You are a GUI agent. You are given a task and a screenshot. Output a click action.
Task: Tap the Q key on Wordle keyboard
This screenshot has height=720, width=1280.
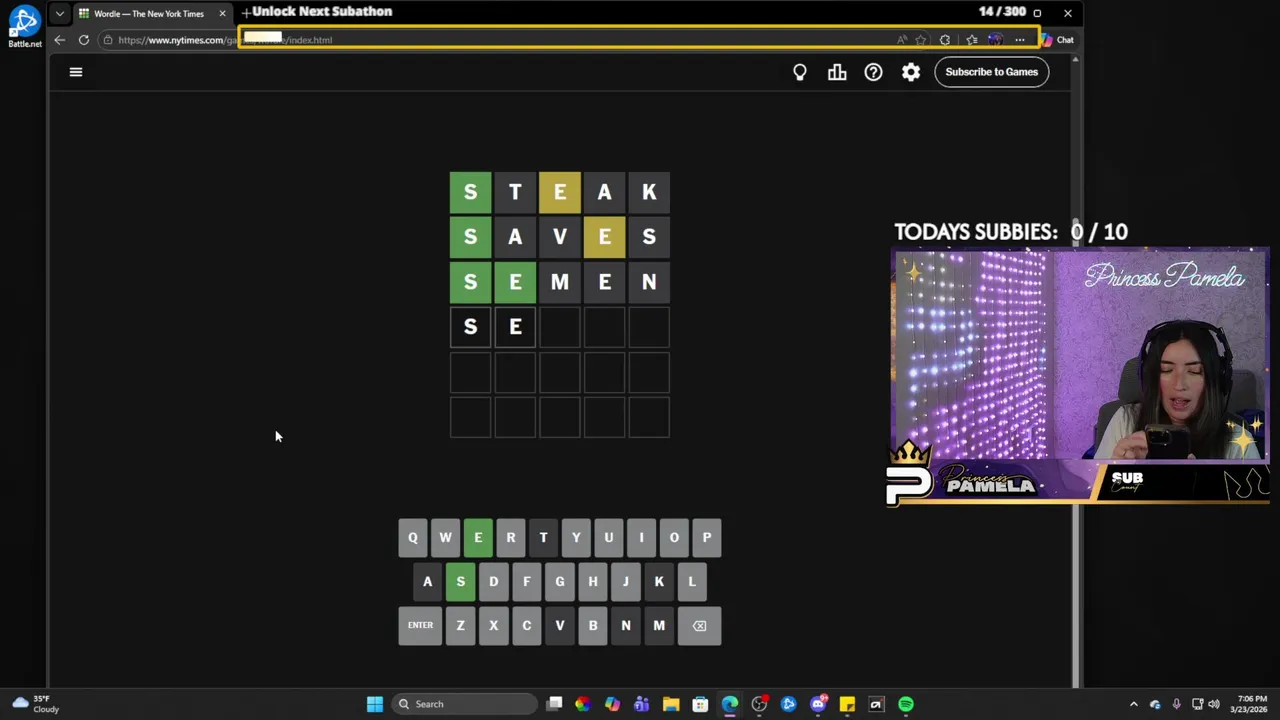[413, 538]
